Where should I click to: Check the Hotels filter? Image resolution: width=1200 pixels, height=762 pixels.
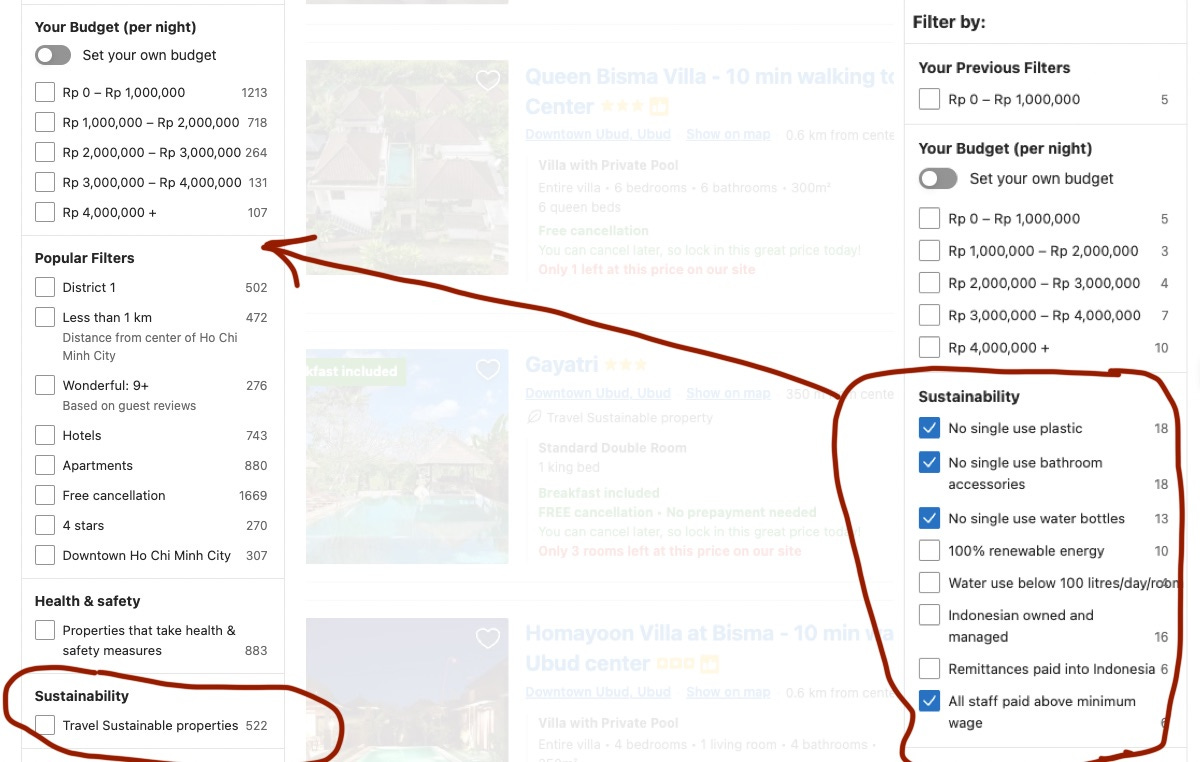pos(45,435)
